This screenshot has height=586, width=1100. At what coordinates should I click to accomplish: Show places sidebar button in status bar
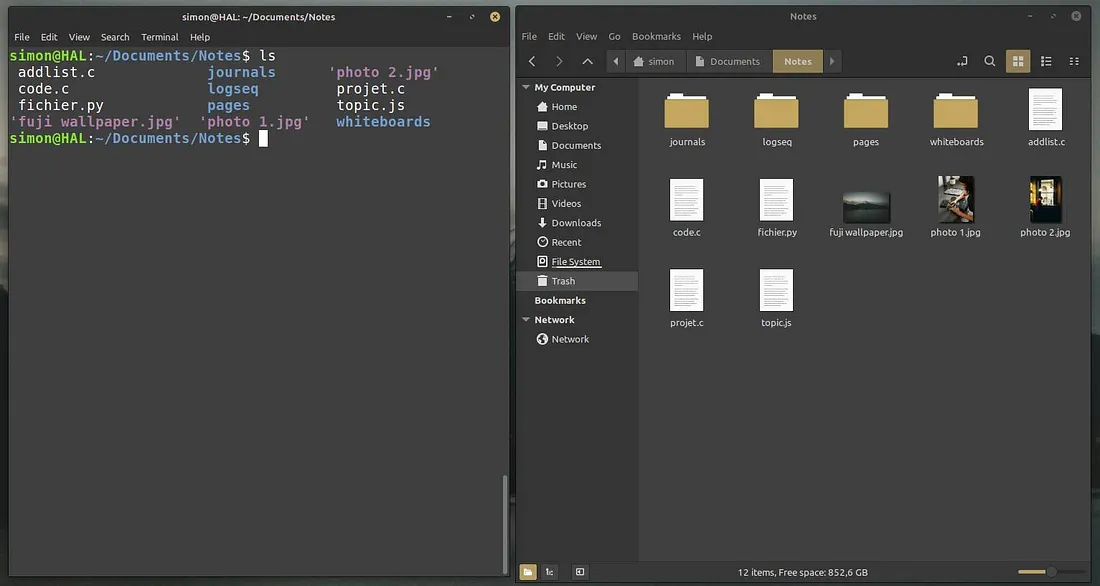[x=528, y=572]
